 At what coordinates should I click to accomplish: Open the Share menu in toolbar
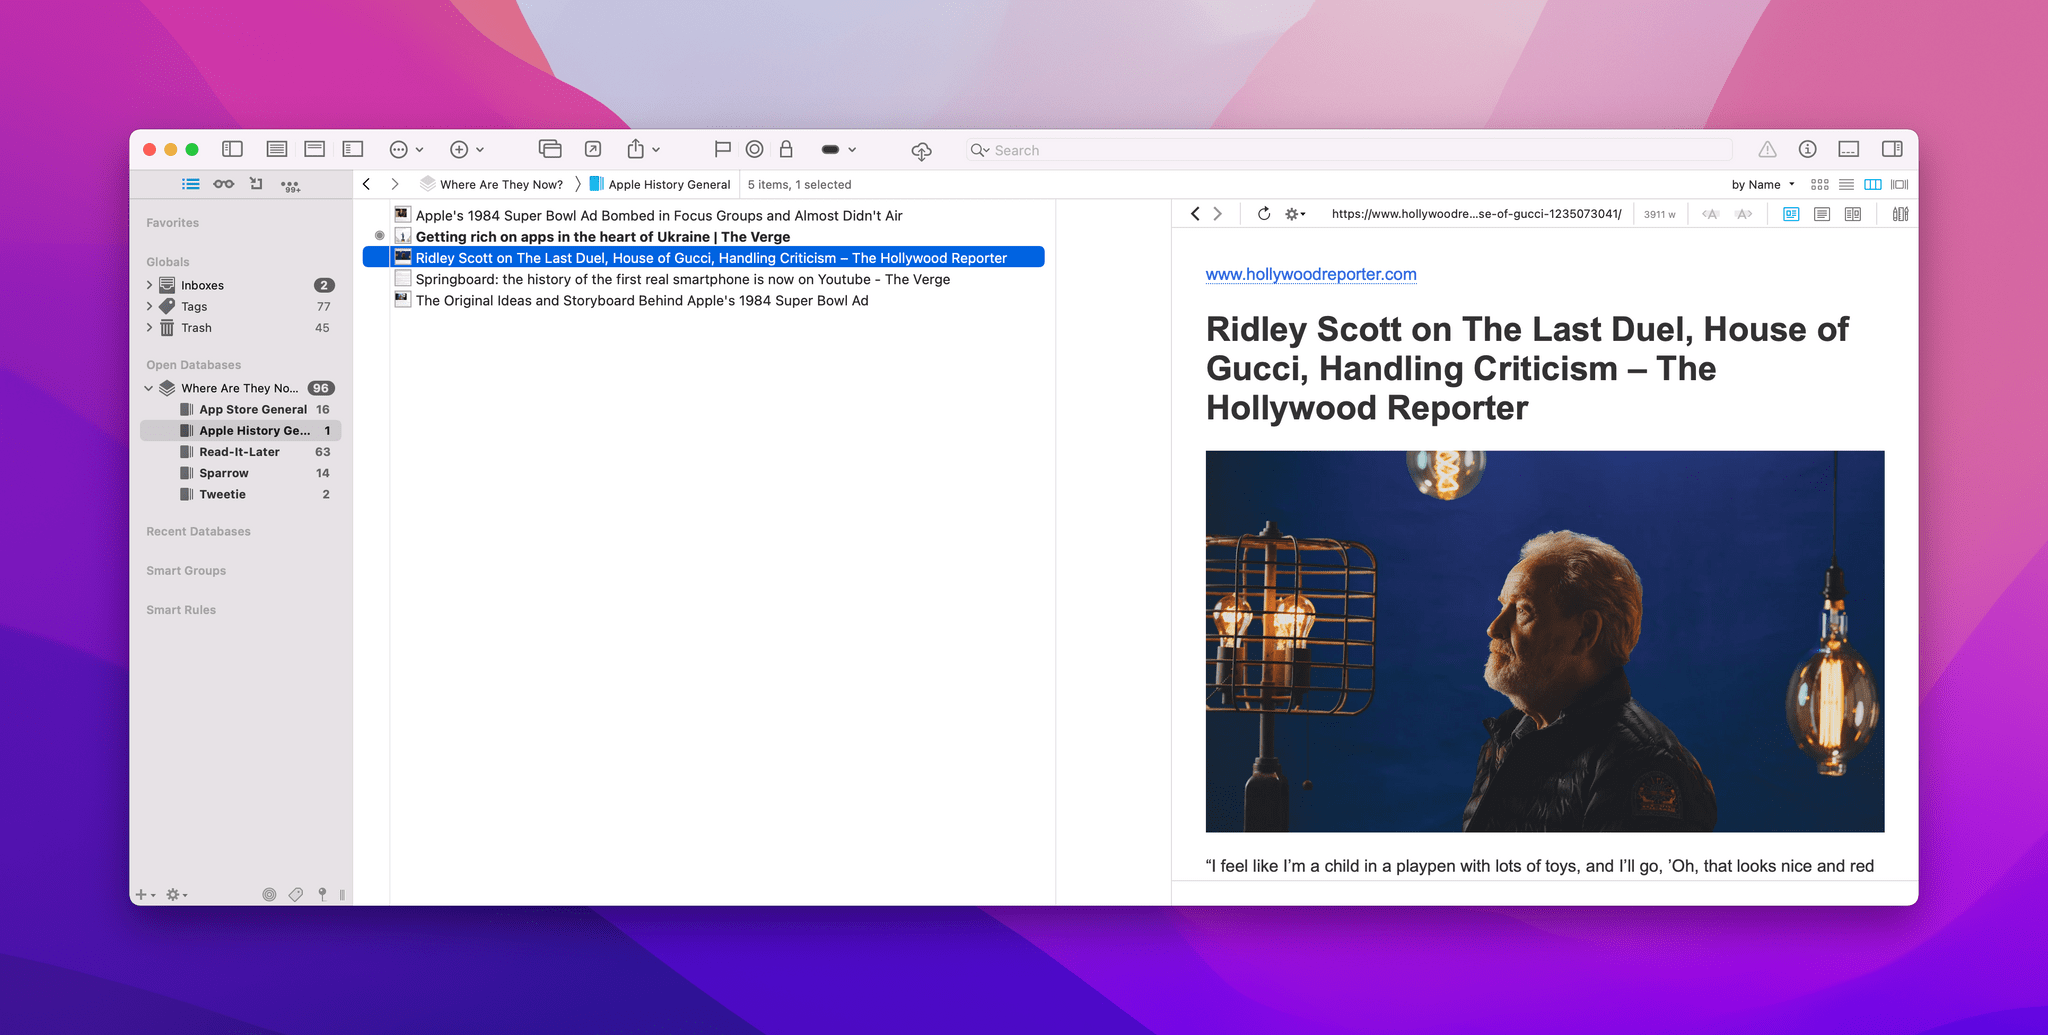click(x=643, y=149)
